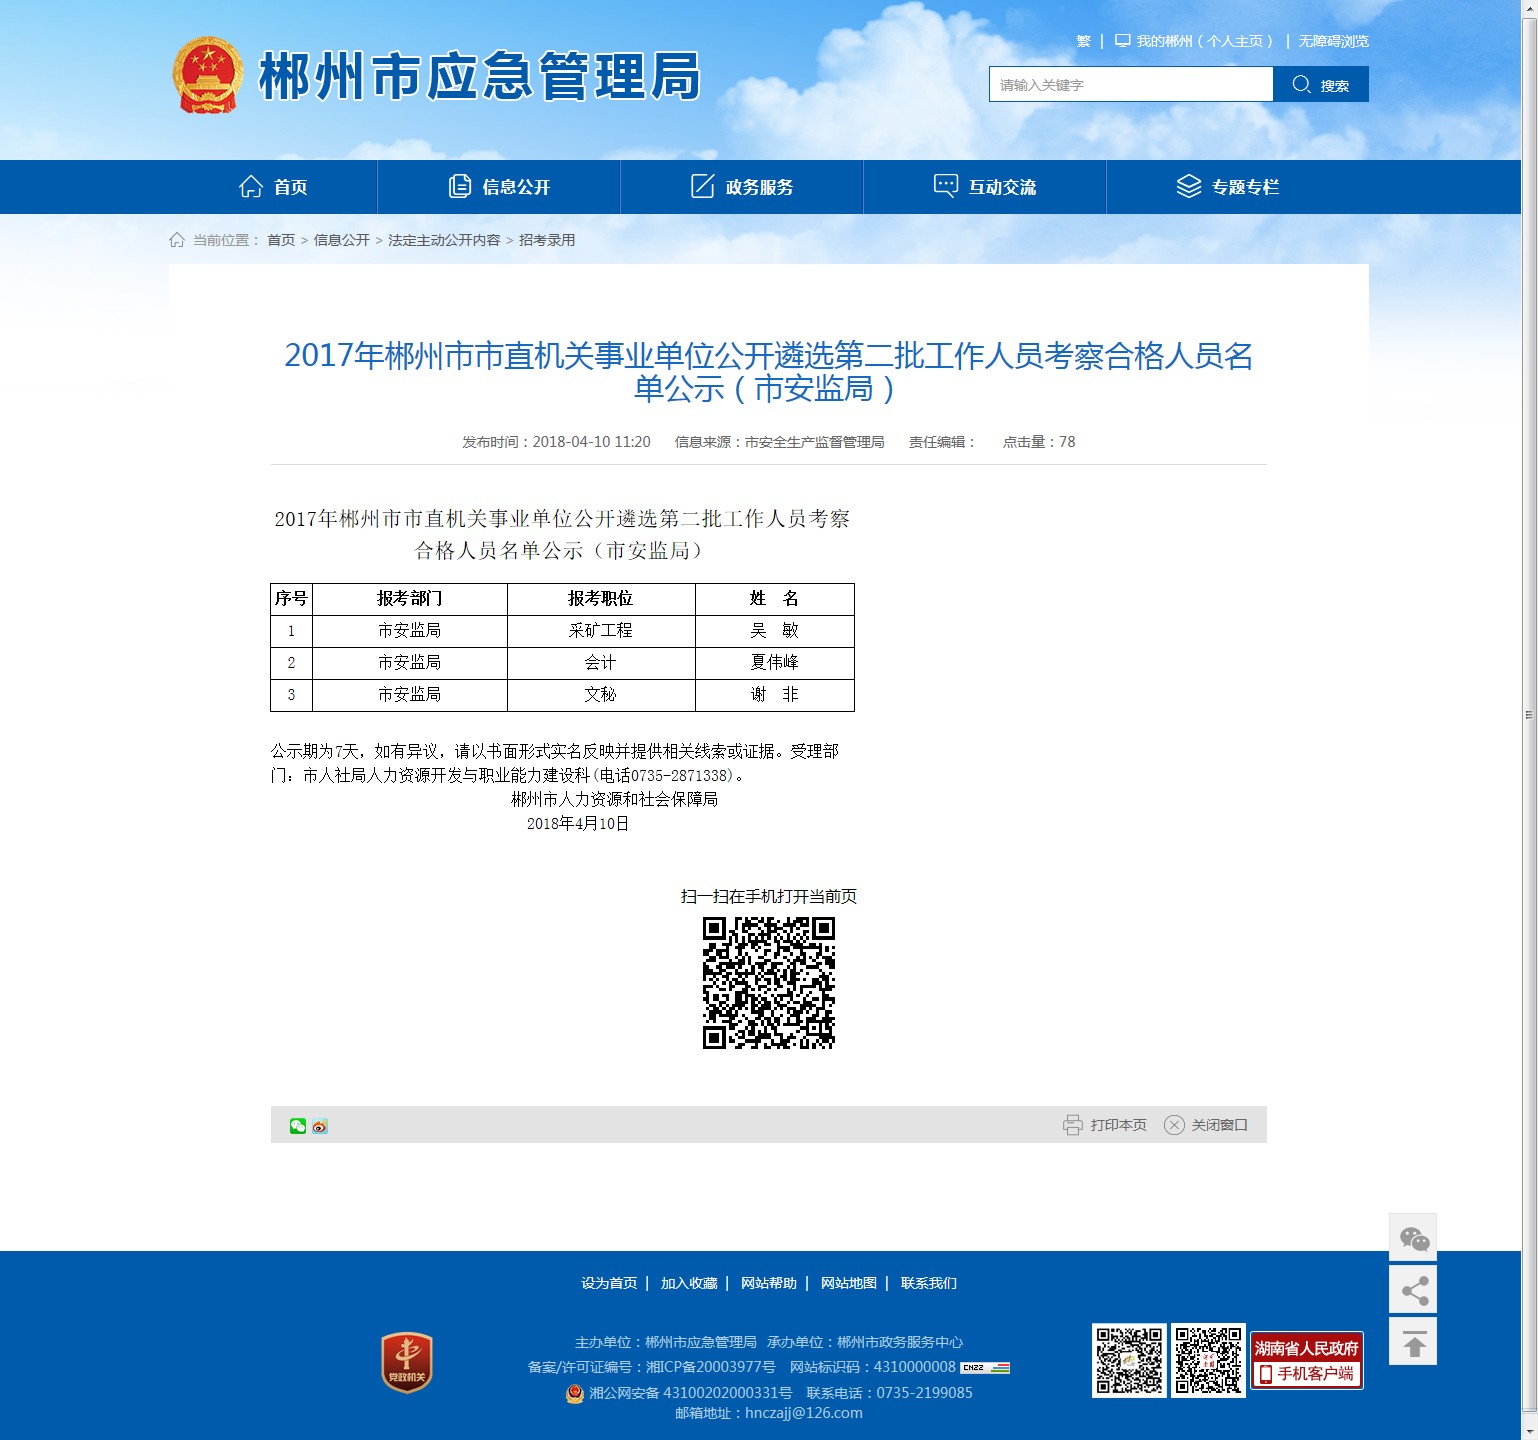Click the 报考职位 column header
This screenshot has width=1538, height=1440.
click(601, 598)
